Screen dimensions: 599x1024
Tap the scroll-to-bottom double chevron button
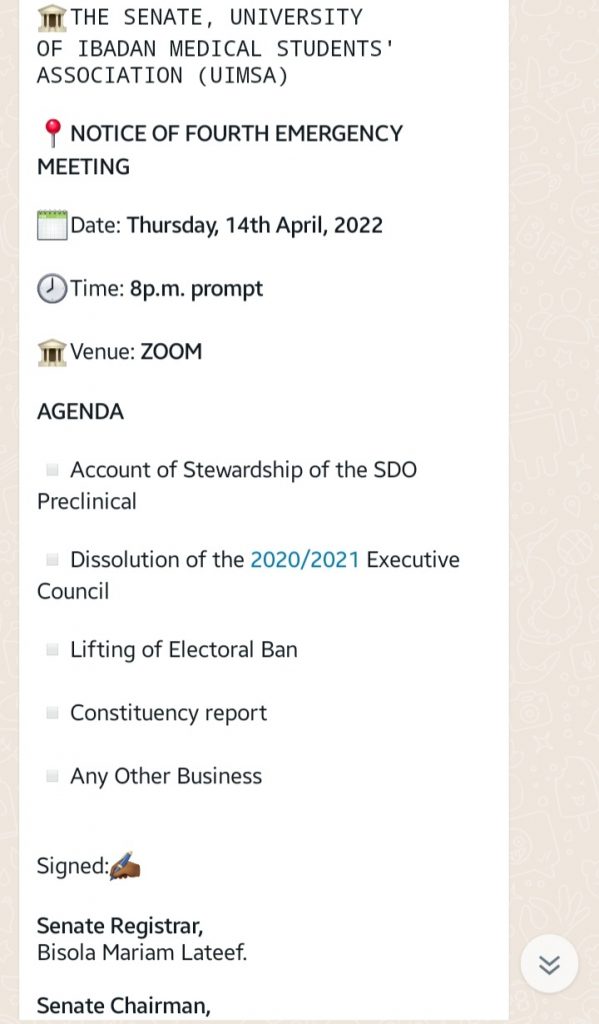tap(549, 965)
